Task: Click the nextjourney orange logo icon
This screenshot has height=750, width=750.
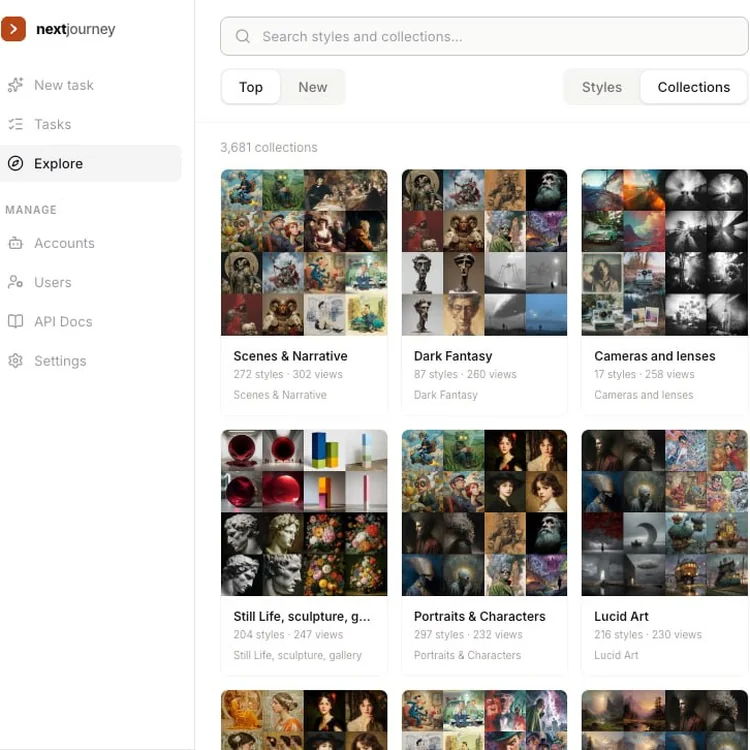Action: 13,29
